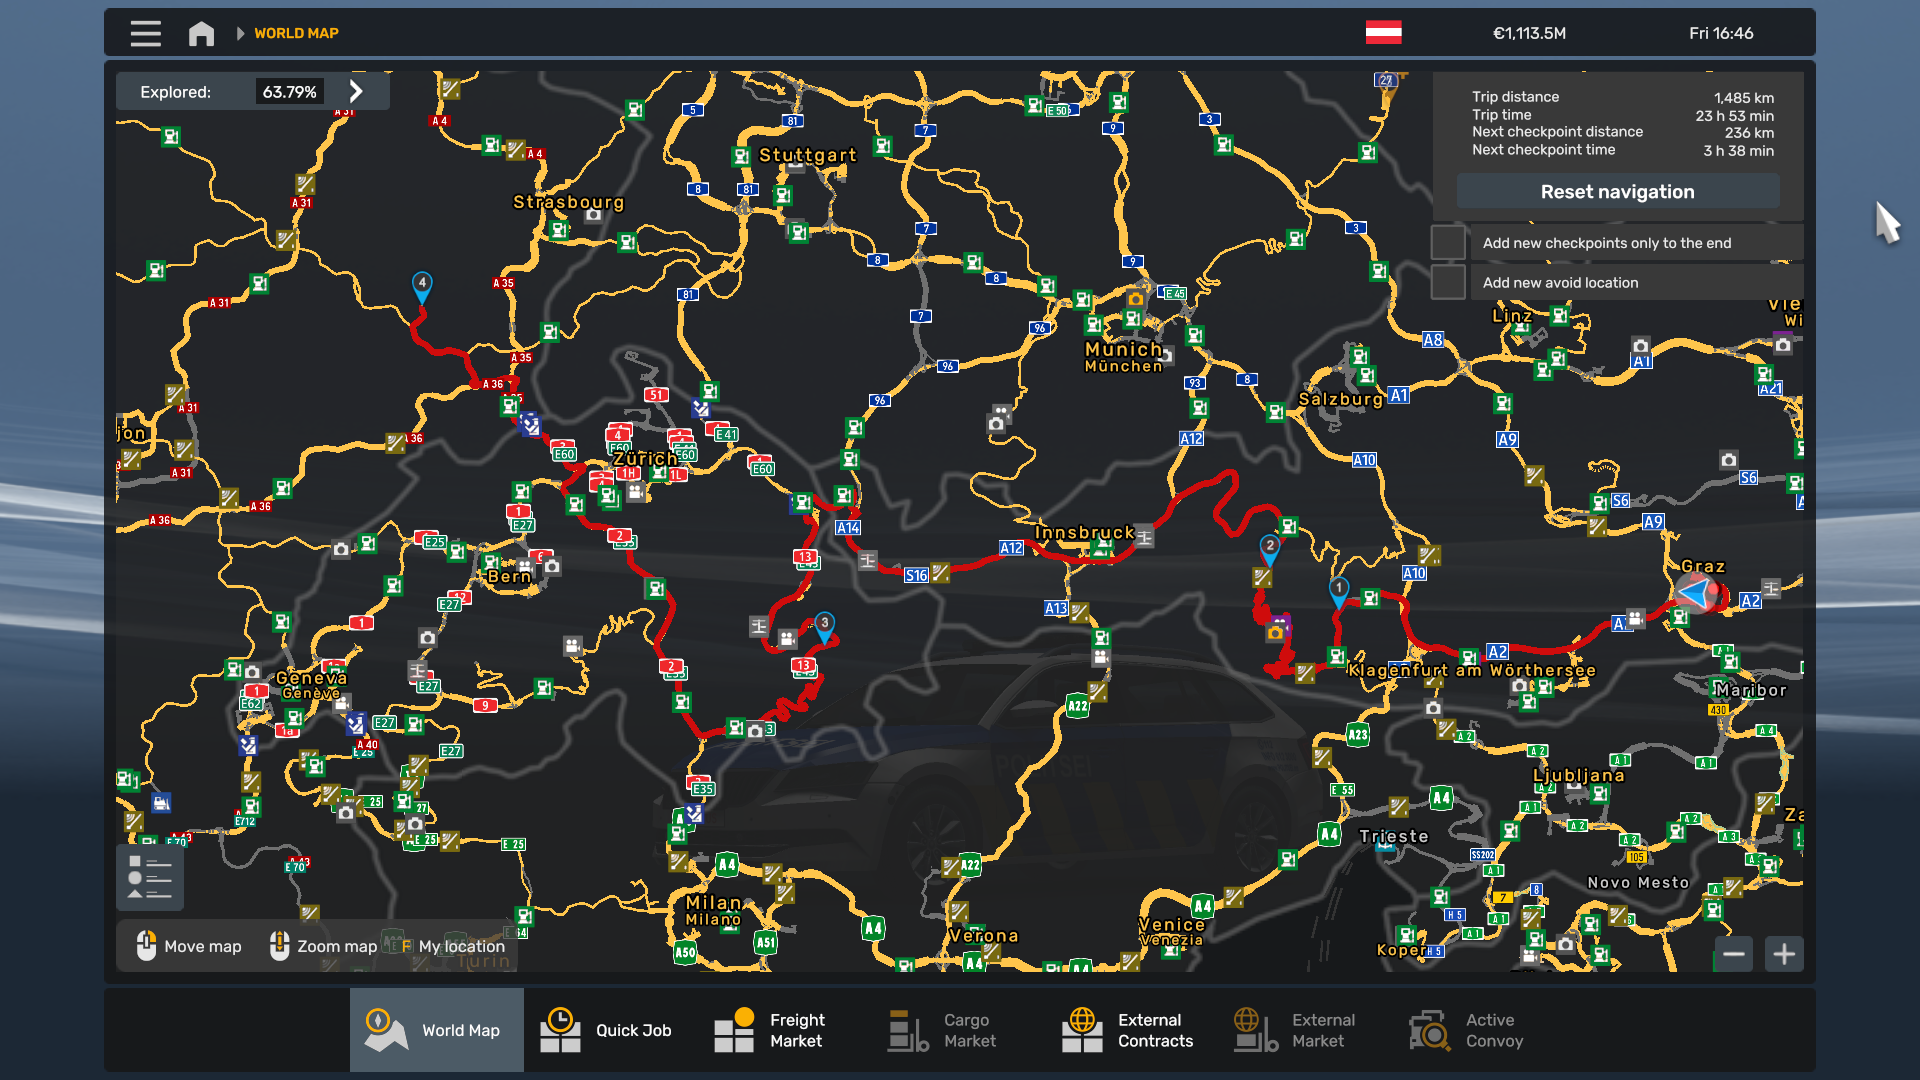Expand the Explored percentage panel

tap(356, 91)
